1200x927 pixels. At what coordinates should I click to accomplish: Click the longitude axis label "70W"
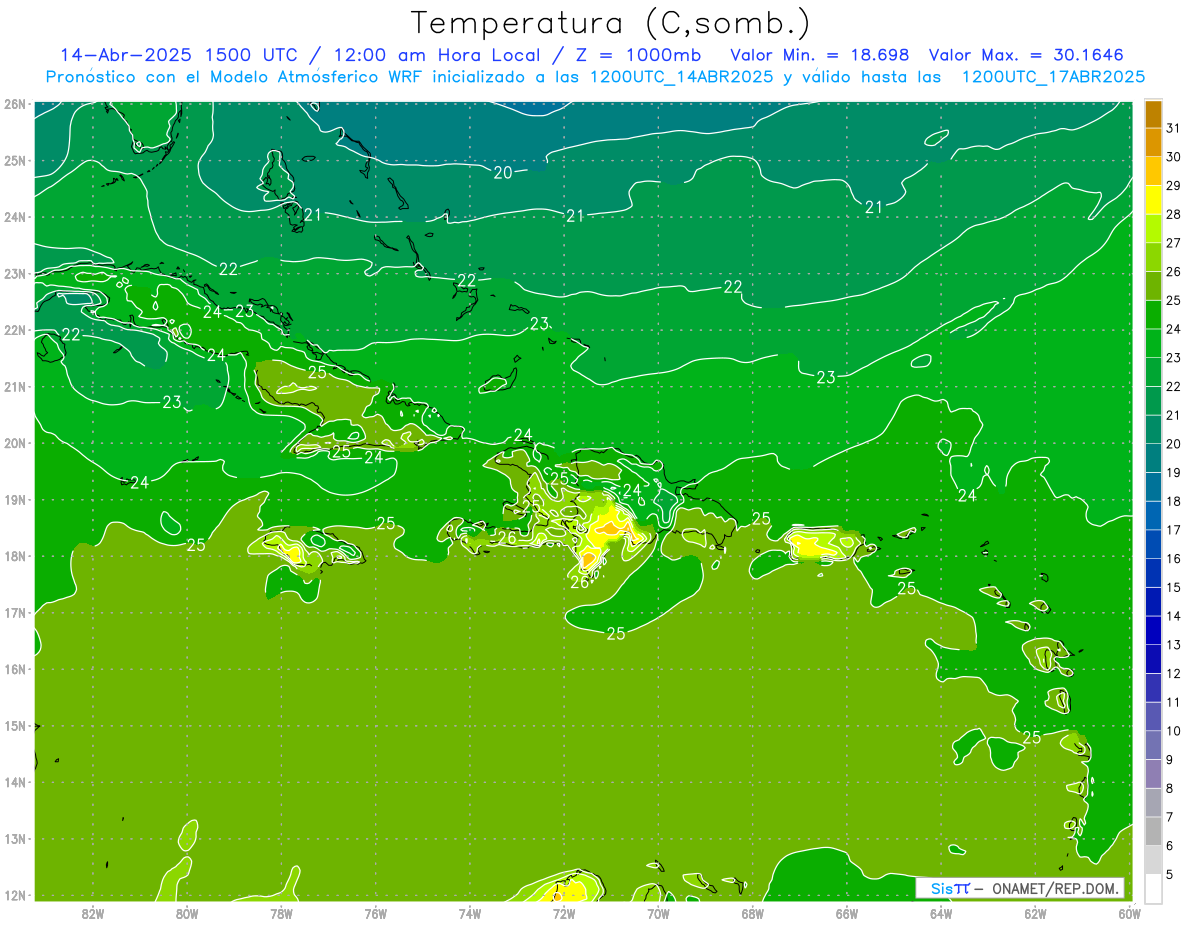[658, 912]
